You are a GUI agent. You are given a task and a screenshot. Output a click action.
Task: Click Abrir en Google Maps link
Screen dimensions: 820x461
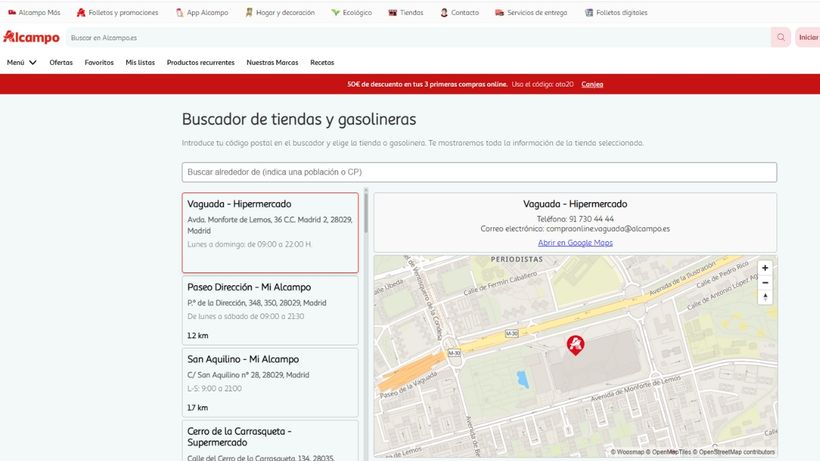575,243
